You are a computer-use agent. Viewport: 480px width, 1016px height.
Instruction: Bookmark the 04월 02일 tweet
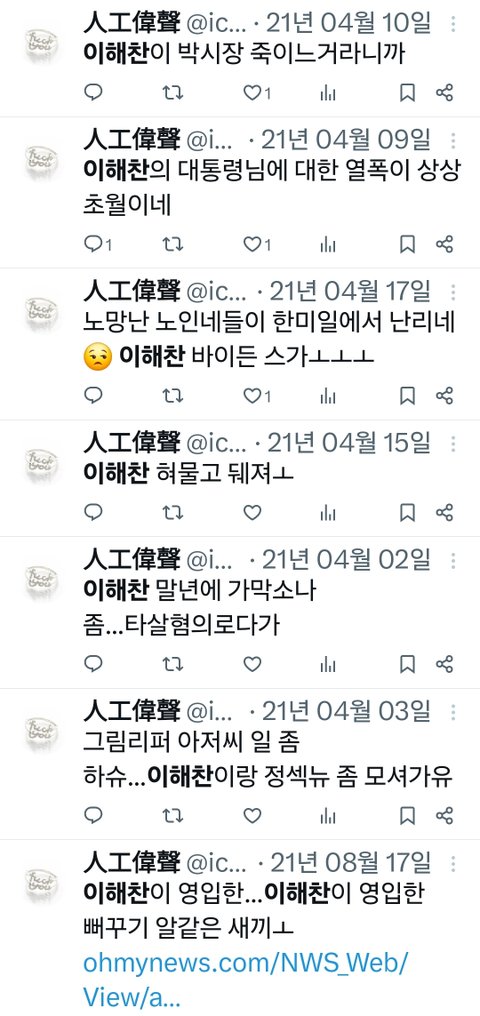coord(407,664)
